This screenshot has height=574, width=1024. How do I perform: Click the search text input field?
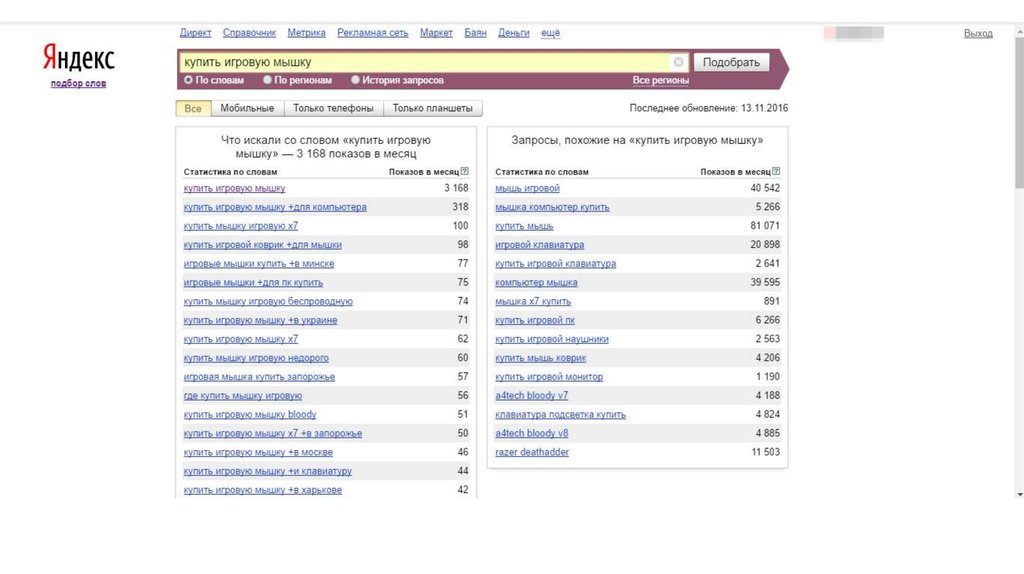pyautogui.click(x=425, y=62)
